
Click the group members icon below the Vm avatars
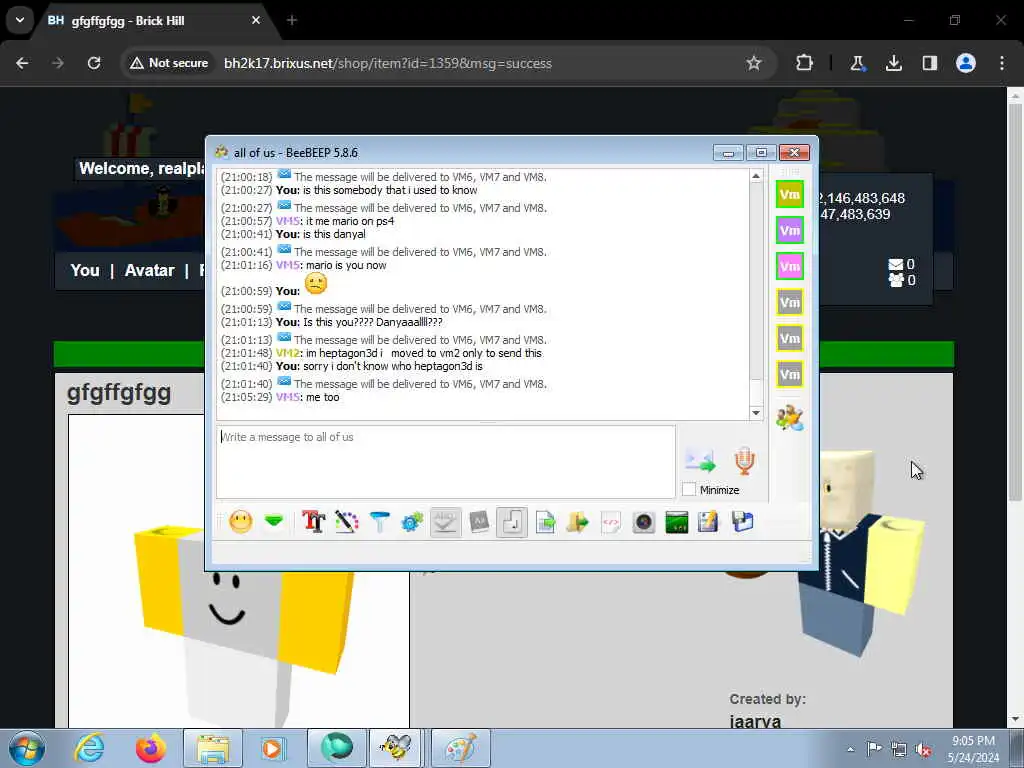[x=790, y=417]
